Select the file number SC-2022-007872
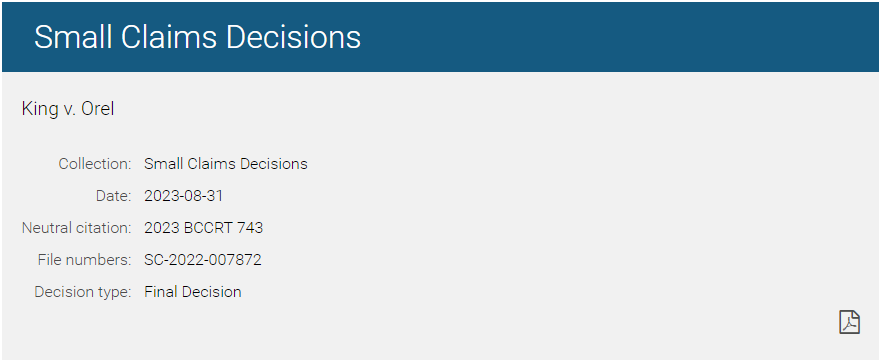The width and height of the screenshot is (882, 362). pos(202,260)
